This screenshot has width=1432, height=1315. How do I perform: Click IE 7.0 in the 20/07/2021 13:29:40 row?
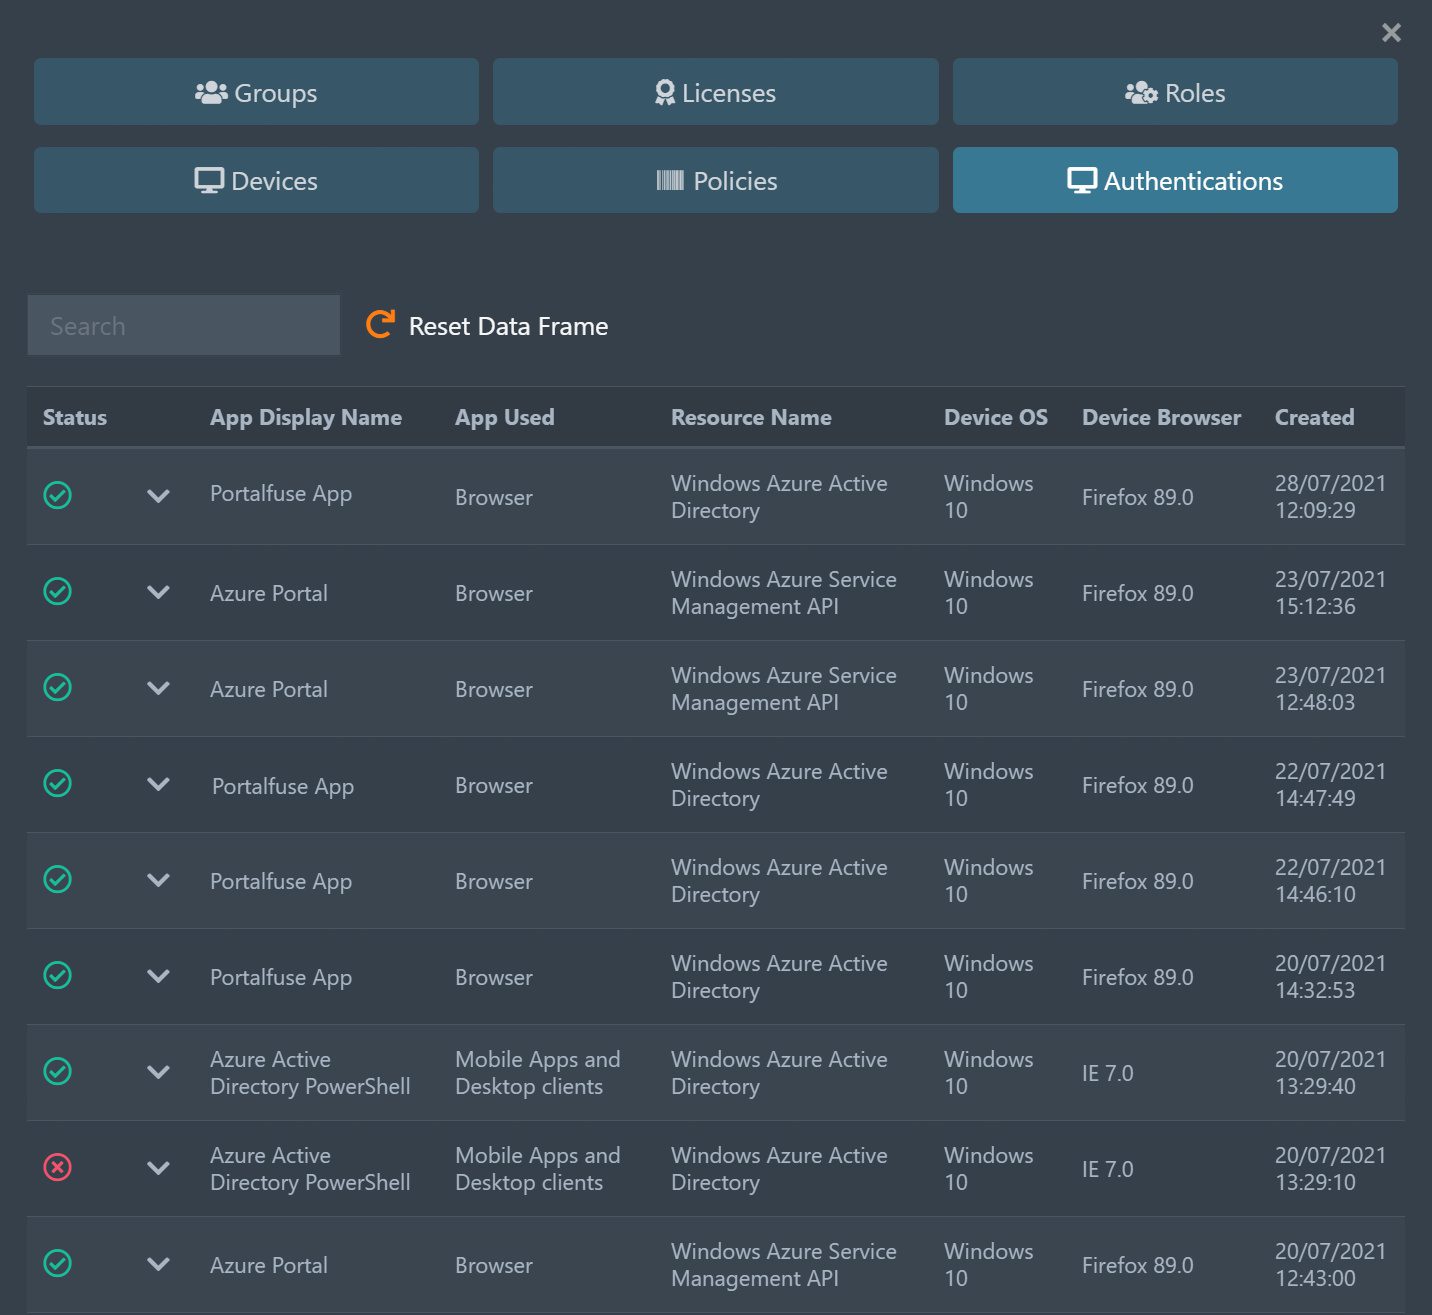pyautogui.click(x=1108, y=1073)
